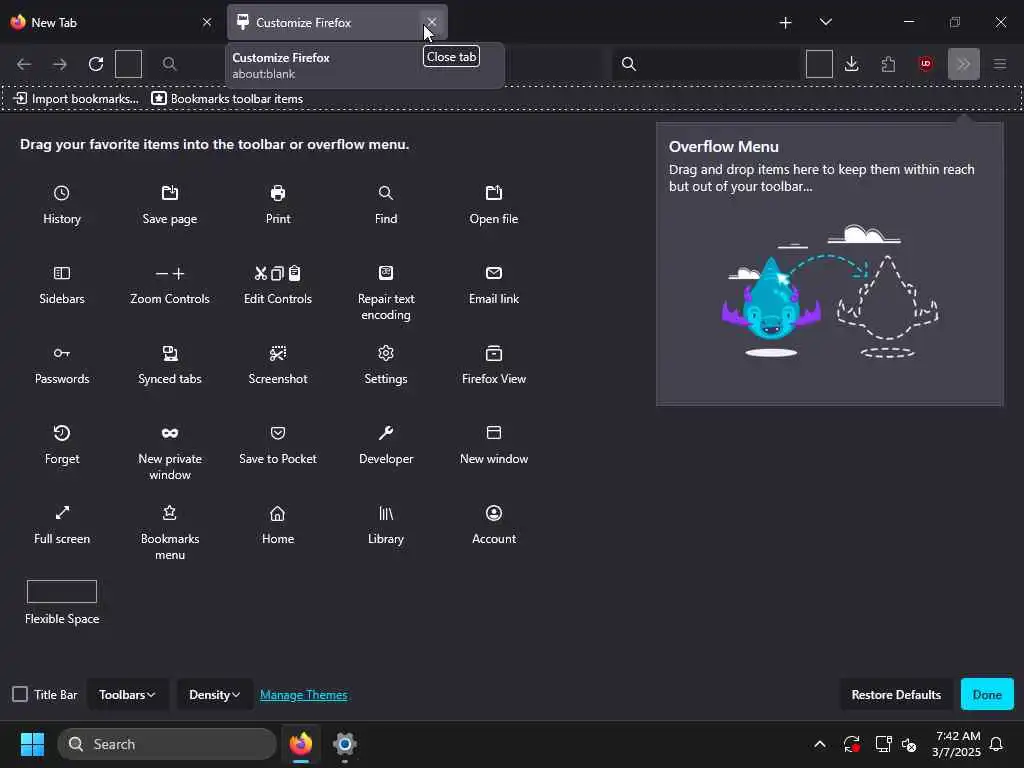Select the New window icon

[494, 433]
